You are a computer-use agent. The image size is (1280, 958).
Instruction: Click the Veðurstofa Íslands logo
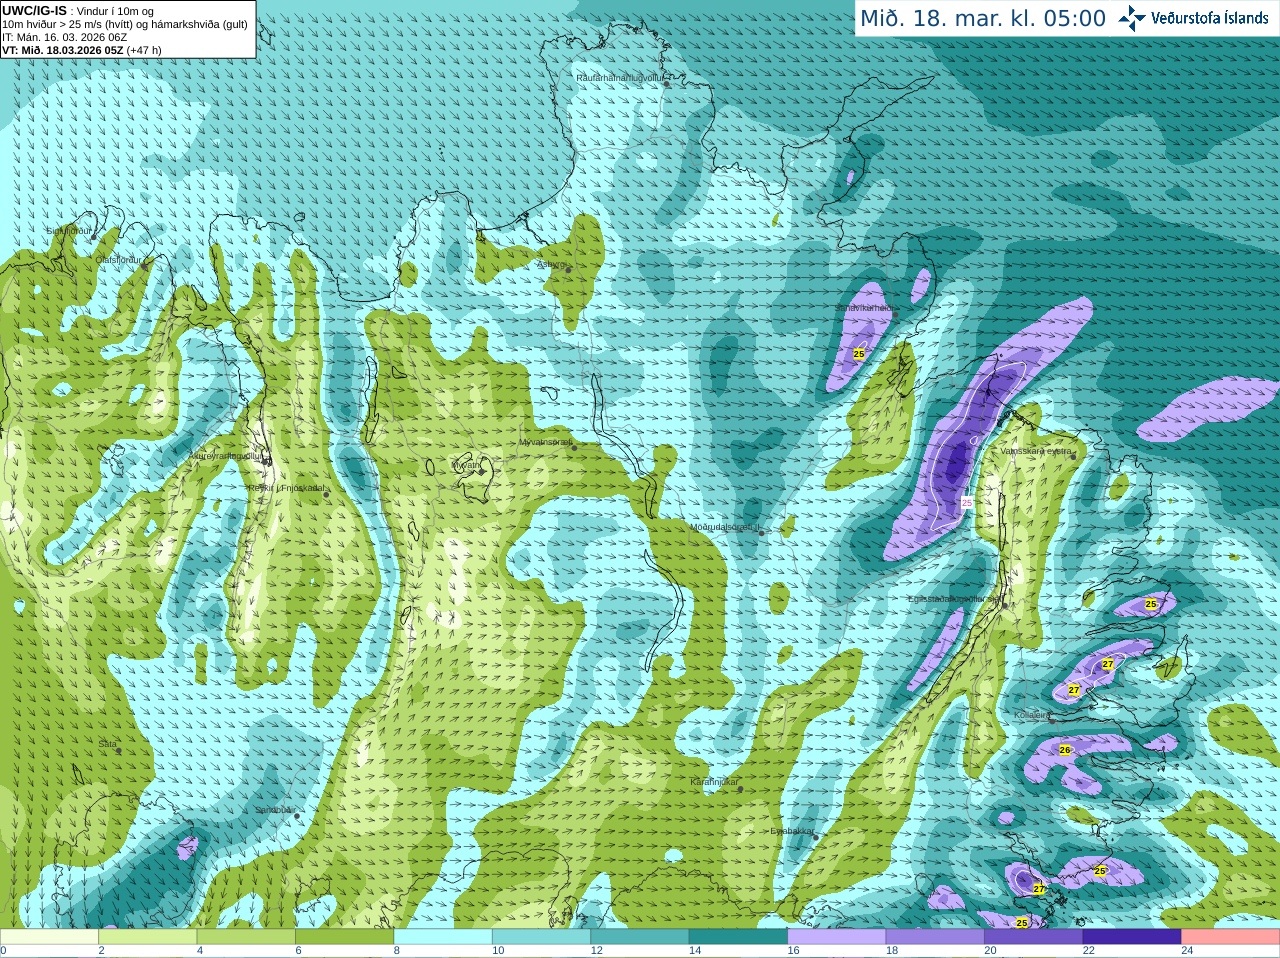tap(1193, 18)
